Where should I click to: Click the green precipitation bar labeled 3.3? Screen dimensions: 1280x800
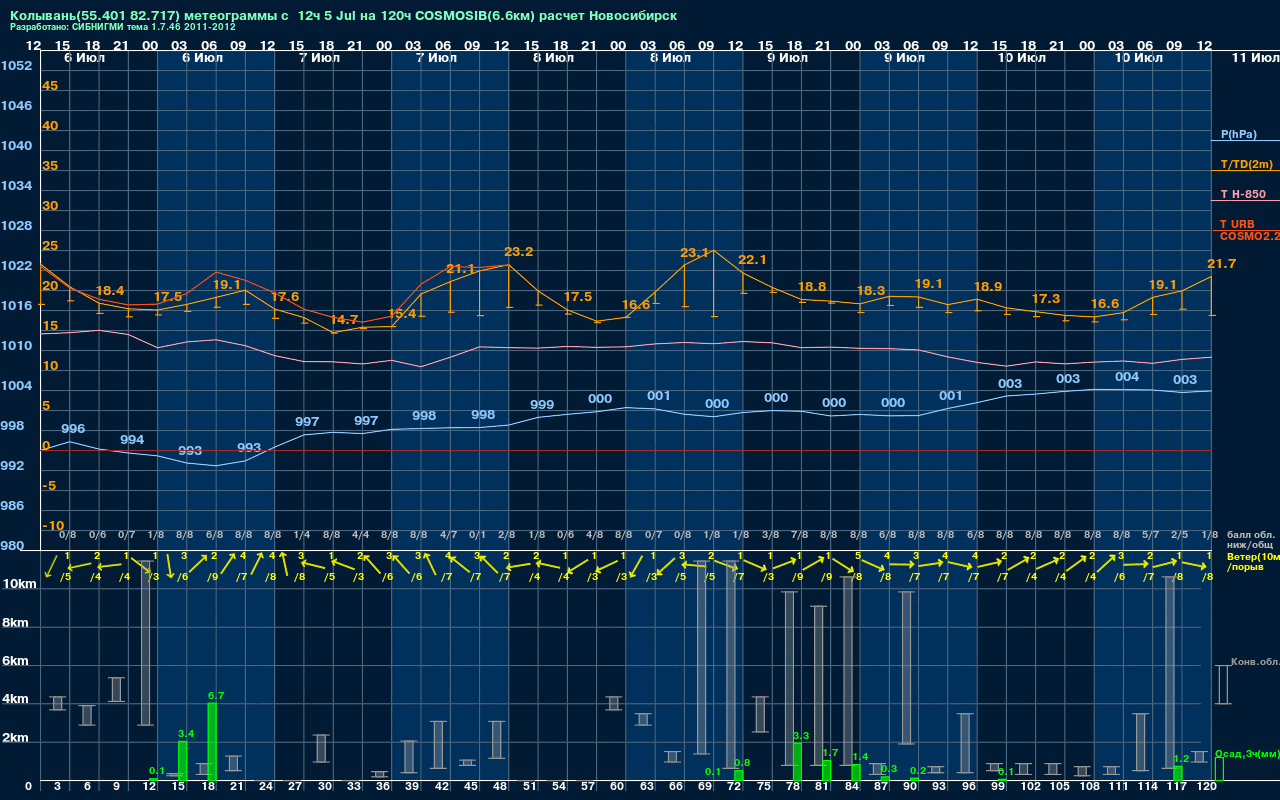coord(797,762)
